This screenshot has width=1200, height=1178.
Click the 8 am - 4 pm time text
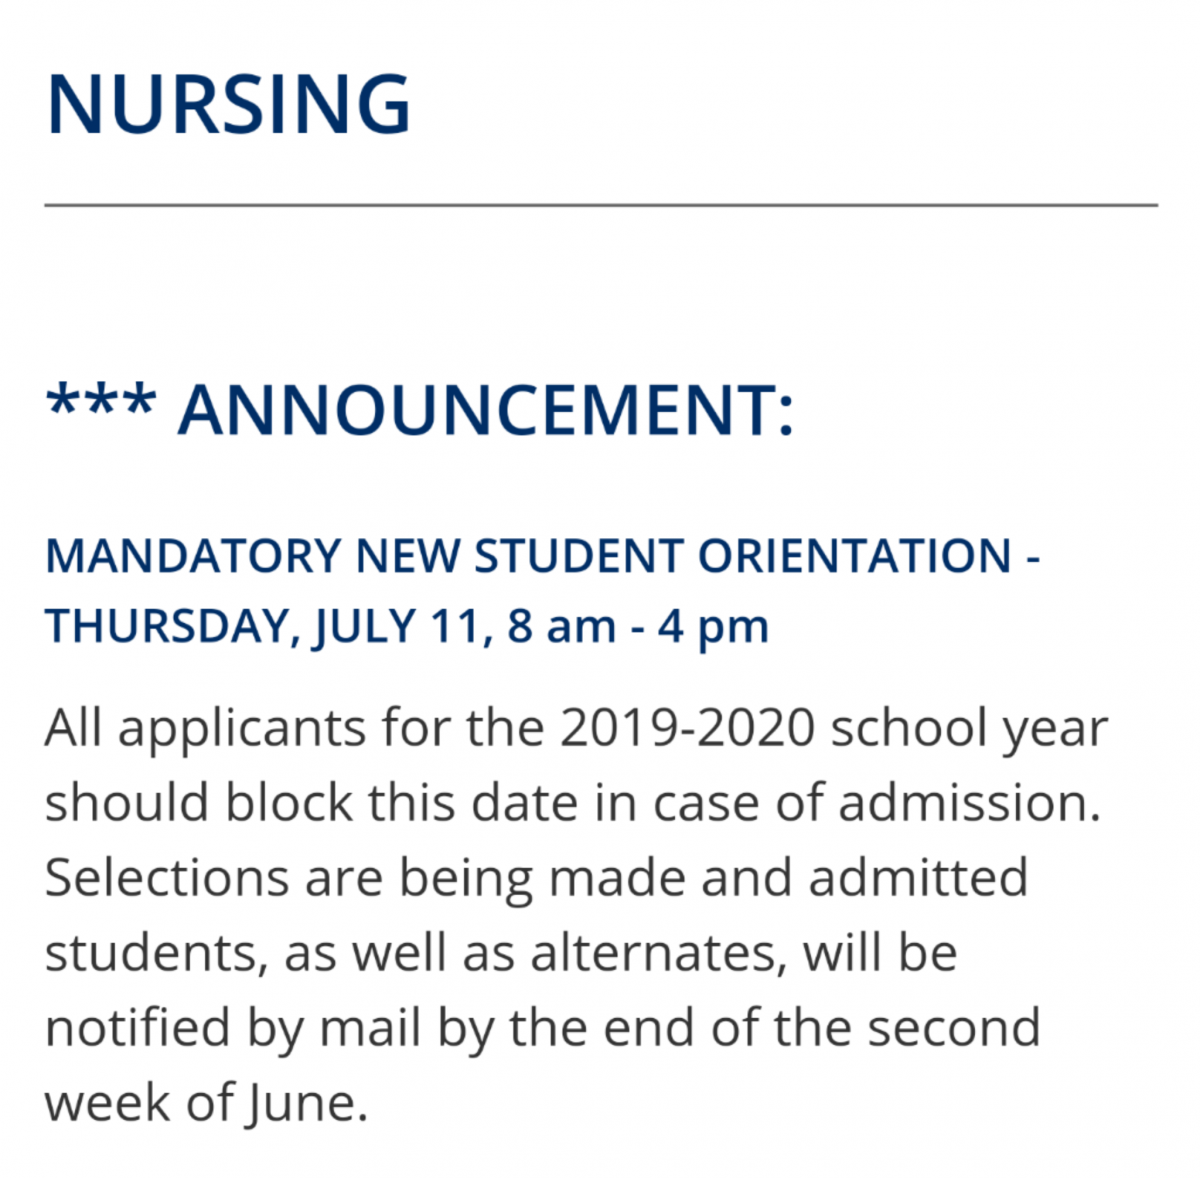[638, 627]
